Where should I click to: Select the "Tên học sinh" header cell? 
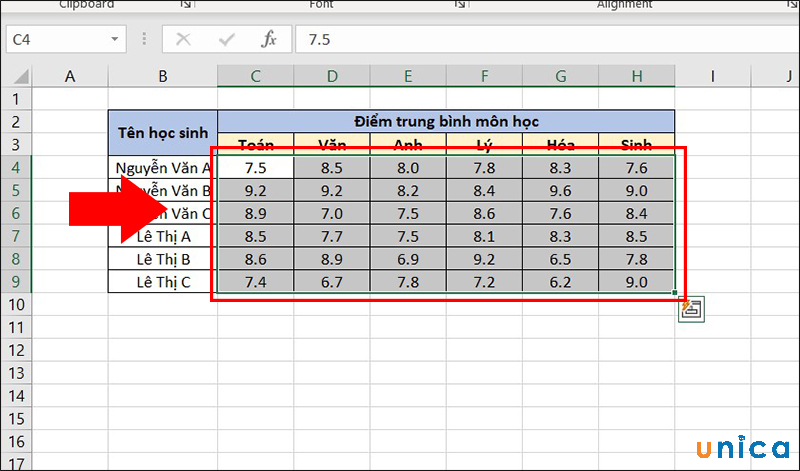tap(163, 132)
